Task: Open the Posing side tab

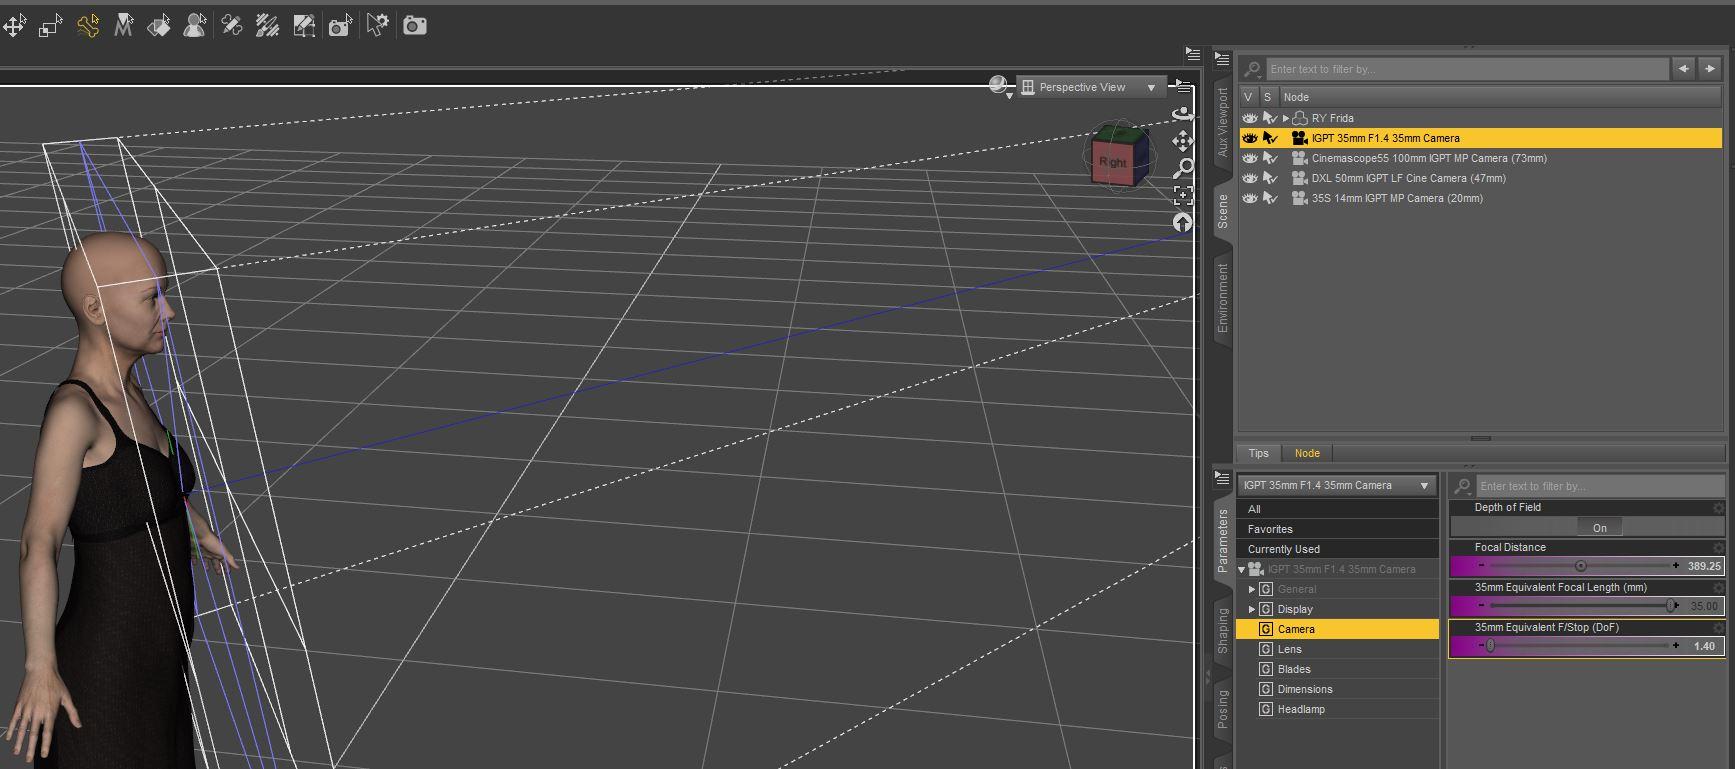Action: (x=1222, y=709)
